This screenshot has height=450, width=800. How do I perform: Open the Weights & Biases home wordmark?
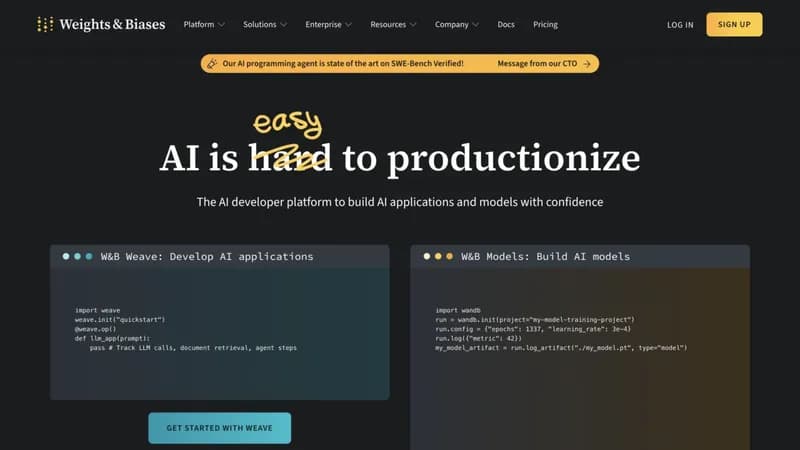coord(112,24)
